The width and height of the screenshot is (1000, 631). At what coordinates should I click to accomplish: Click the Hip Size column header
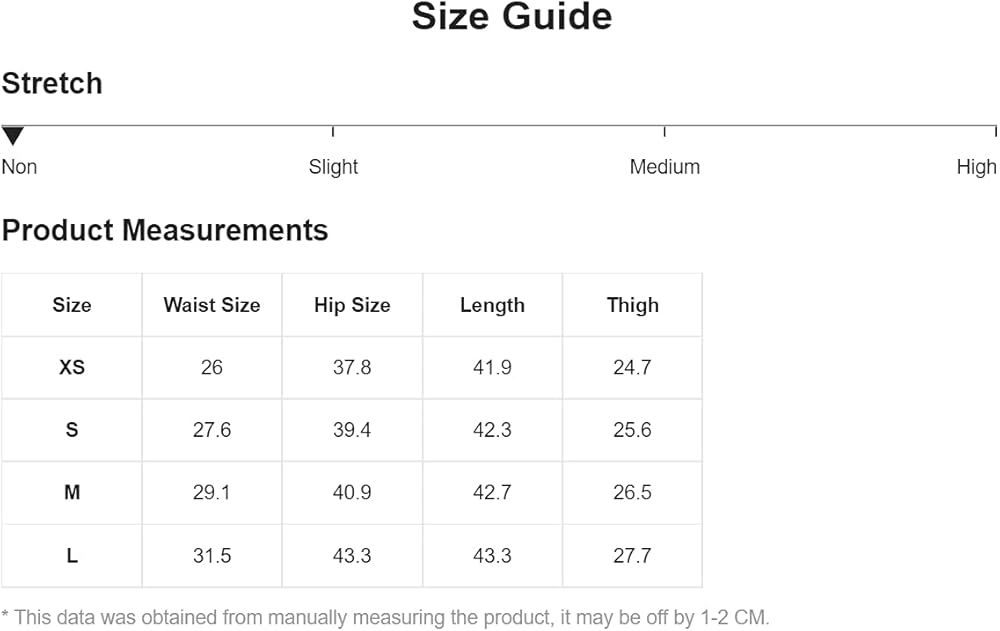(352, 305)
